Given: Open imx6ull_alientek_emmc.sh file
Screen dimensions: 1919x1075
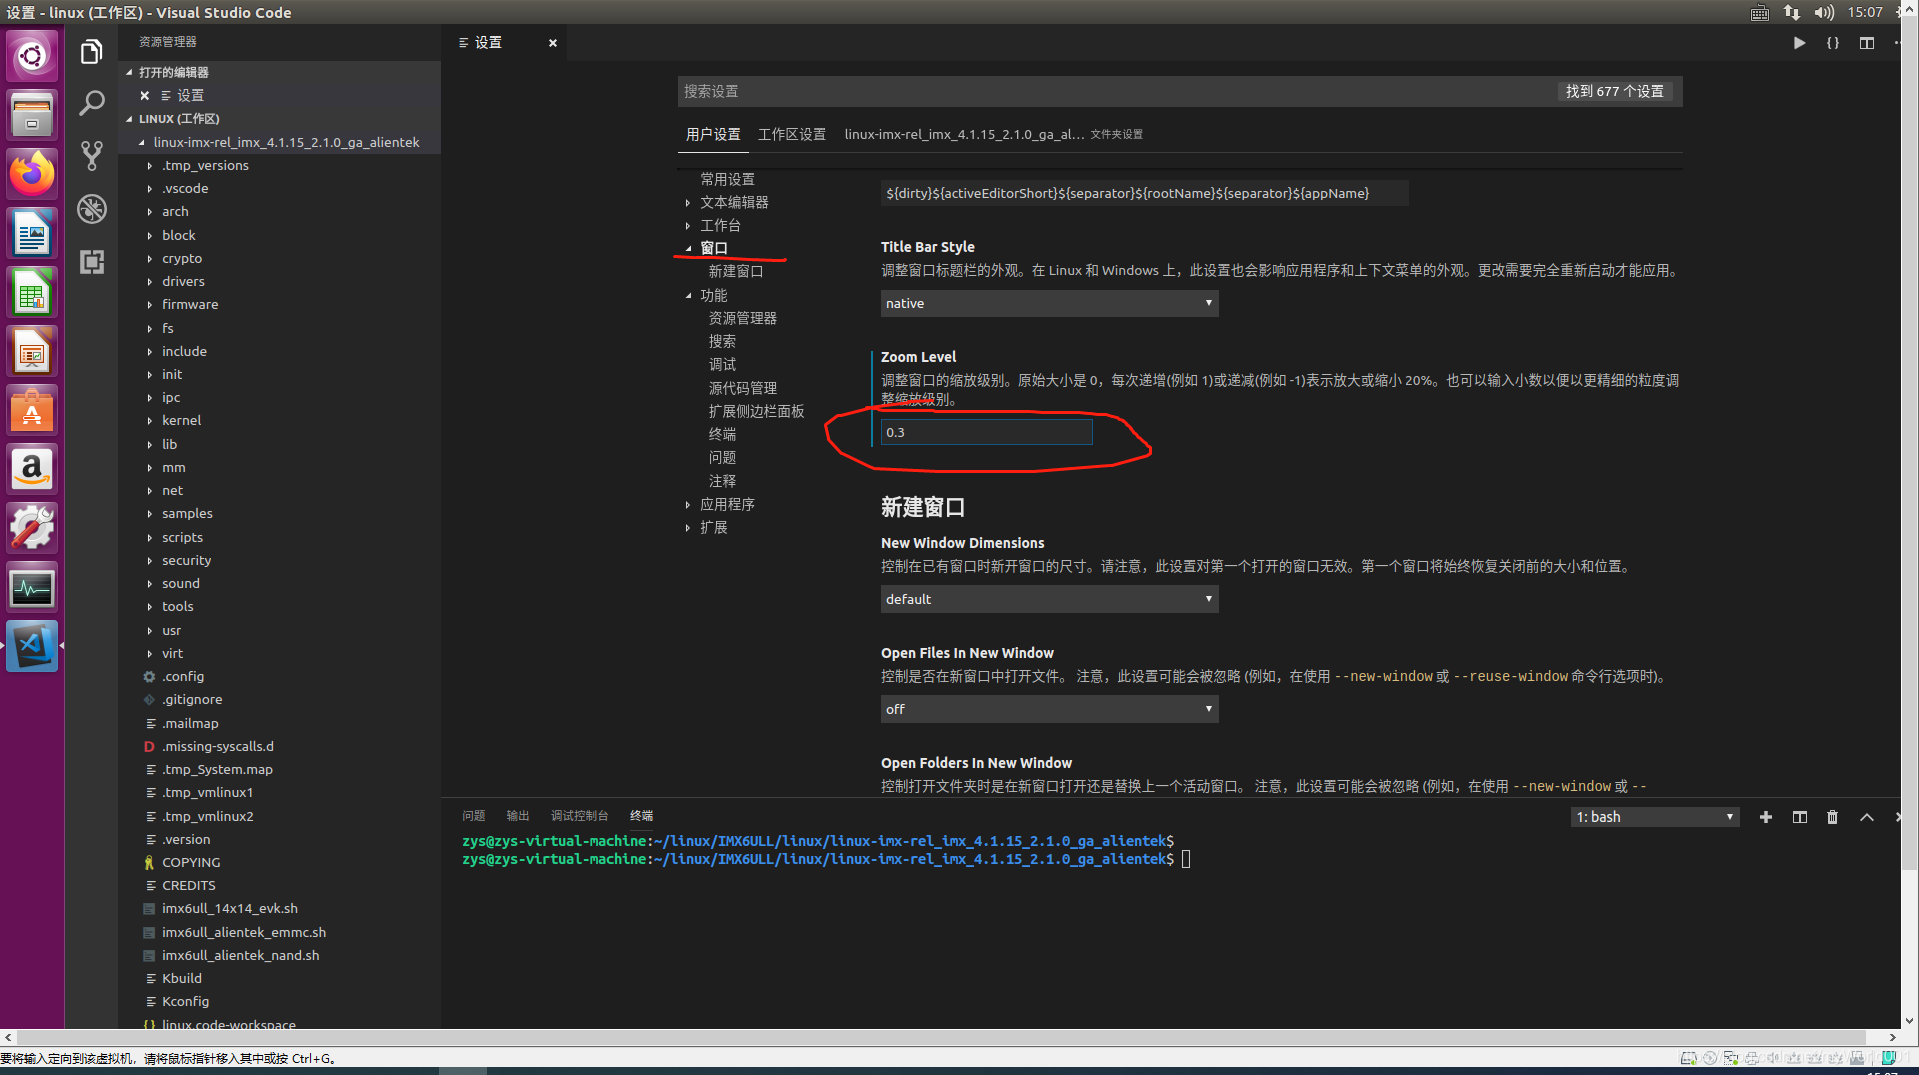Looking at the screenshot, I should [244, 932].
